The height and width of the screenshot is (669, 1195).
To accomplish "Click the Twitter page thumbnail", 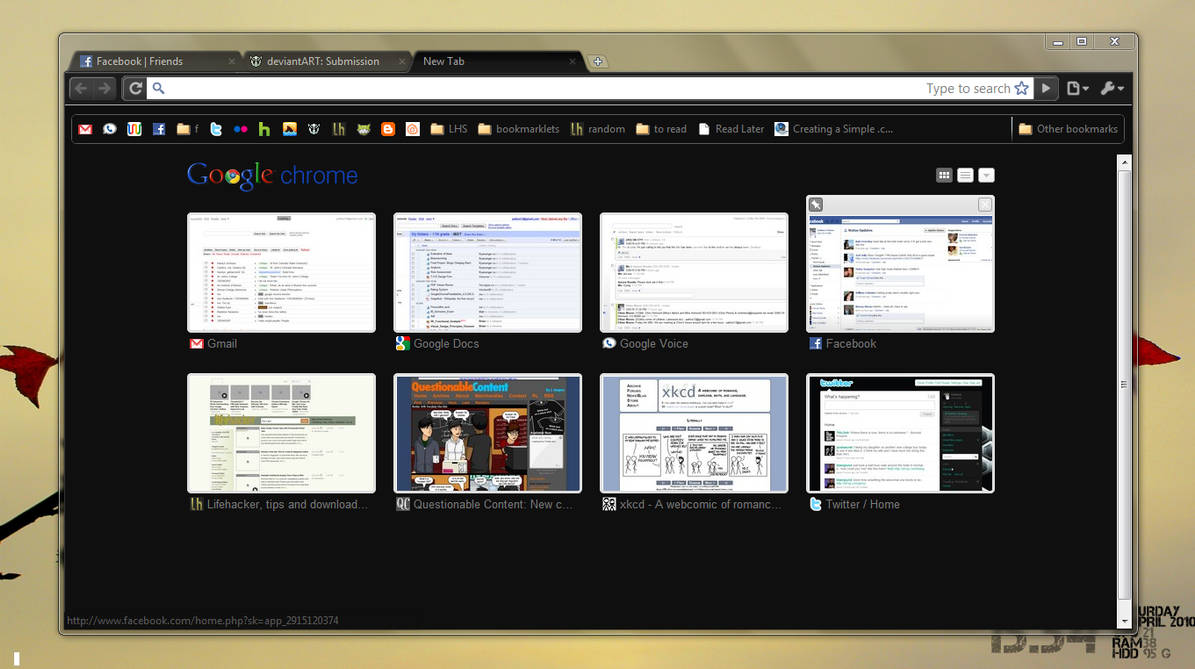I will coord(900,433).
